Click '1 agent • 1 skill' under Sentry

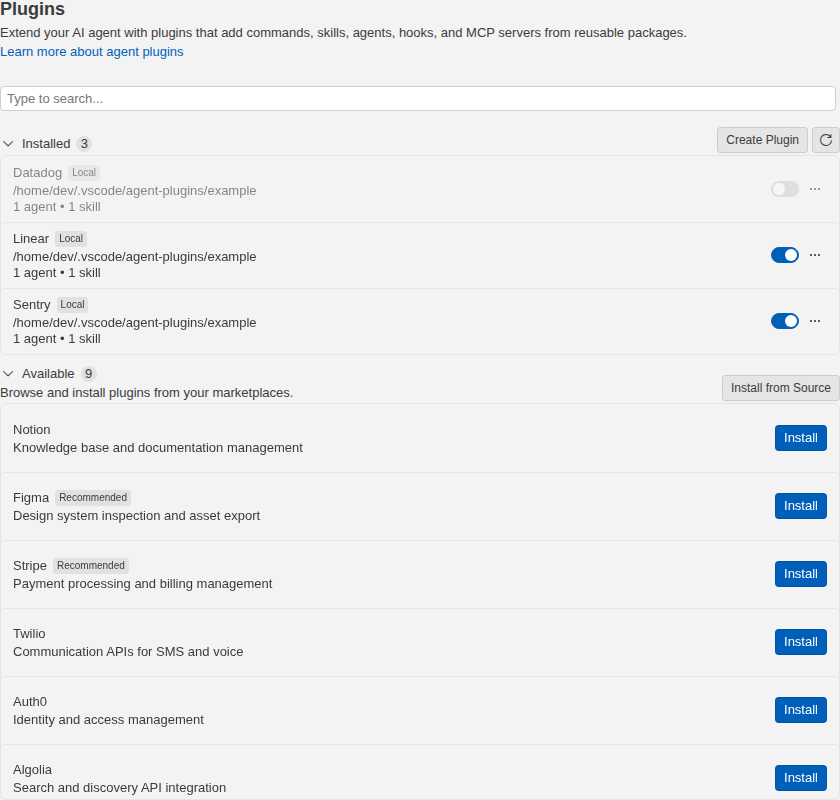[57, 339]
